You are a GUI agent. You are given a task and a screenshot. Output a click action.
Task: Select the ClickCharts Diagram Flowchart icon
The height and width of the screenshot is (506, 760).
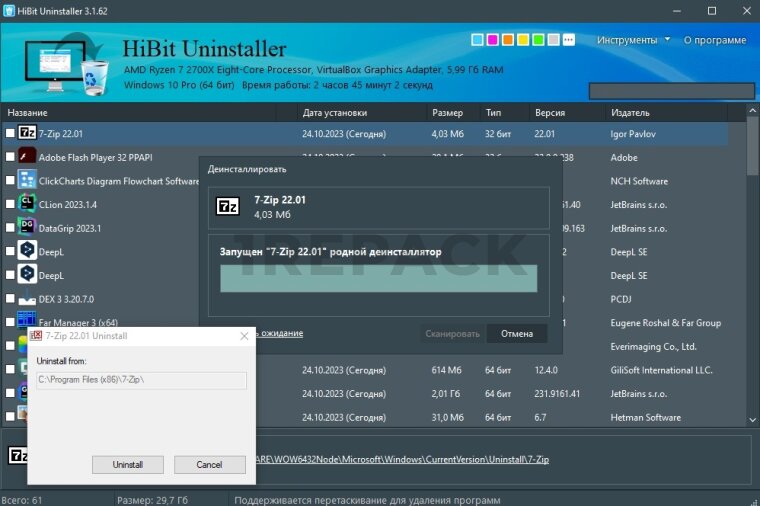click(28, 181)
